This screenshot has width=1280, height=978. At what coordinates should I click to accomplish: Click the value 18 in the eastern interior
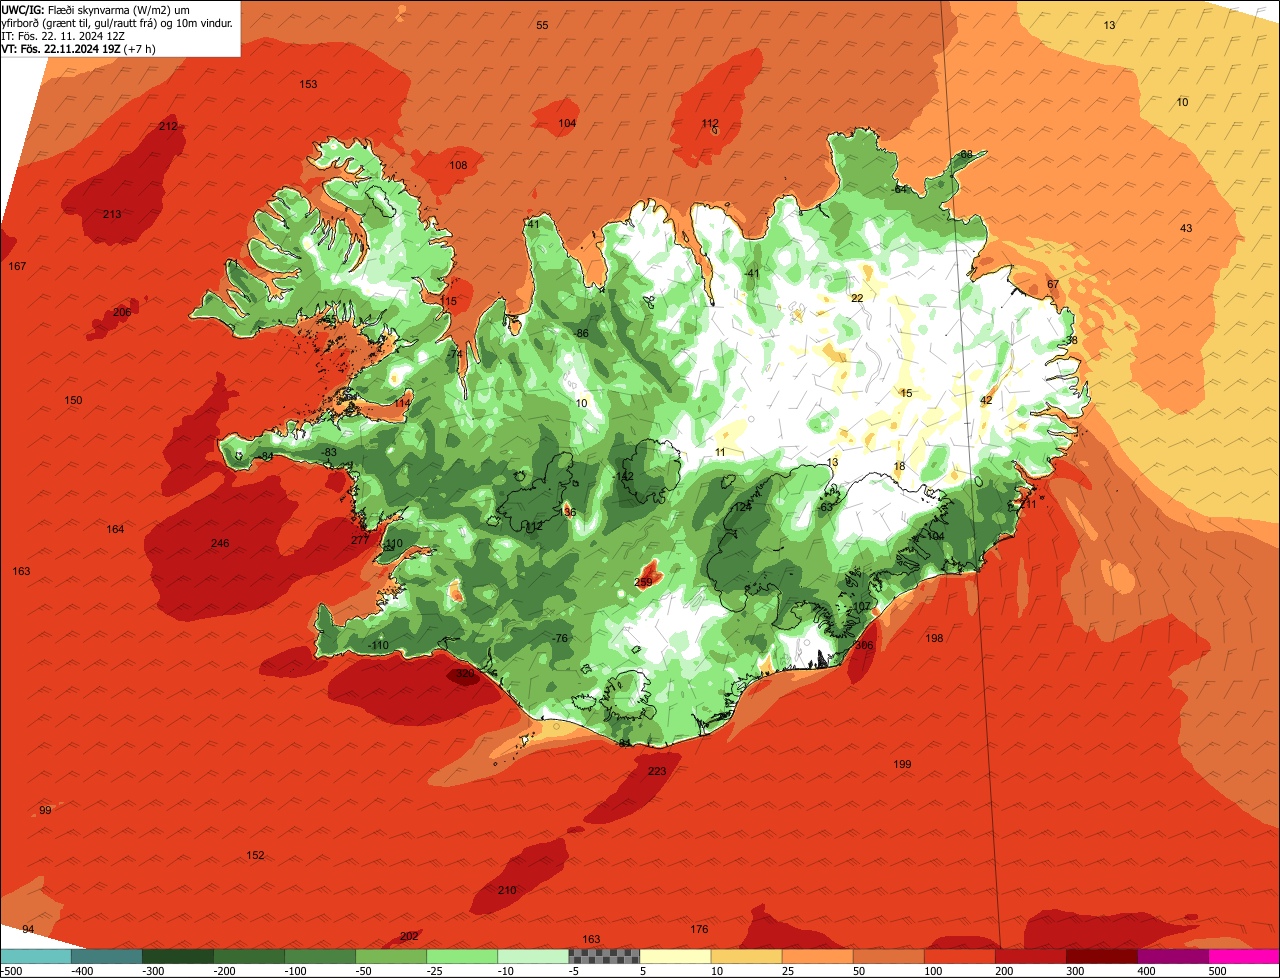pos(899,466)
